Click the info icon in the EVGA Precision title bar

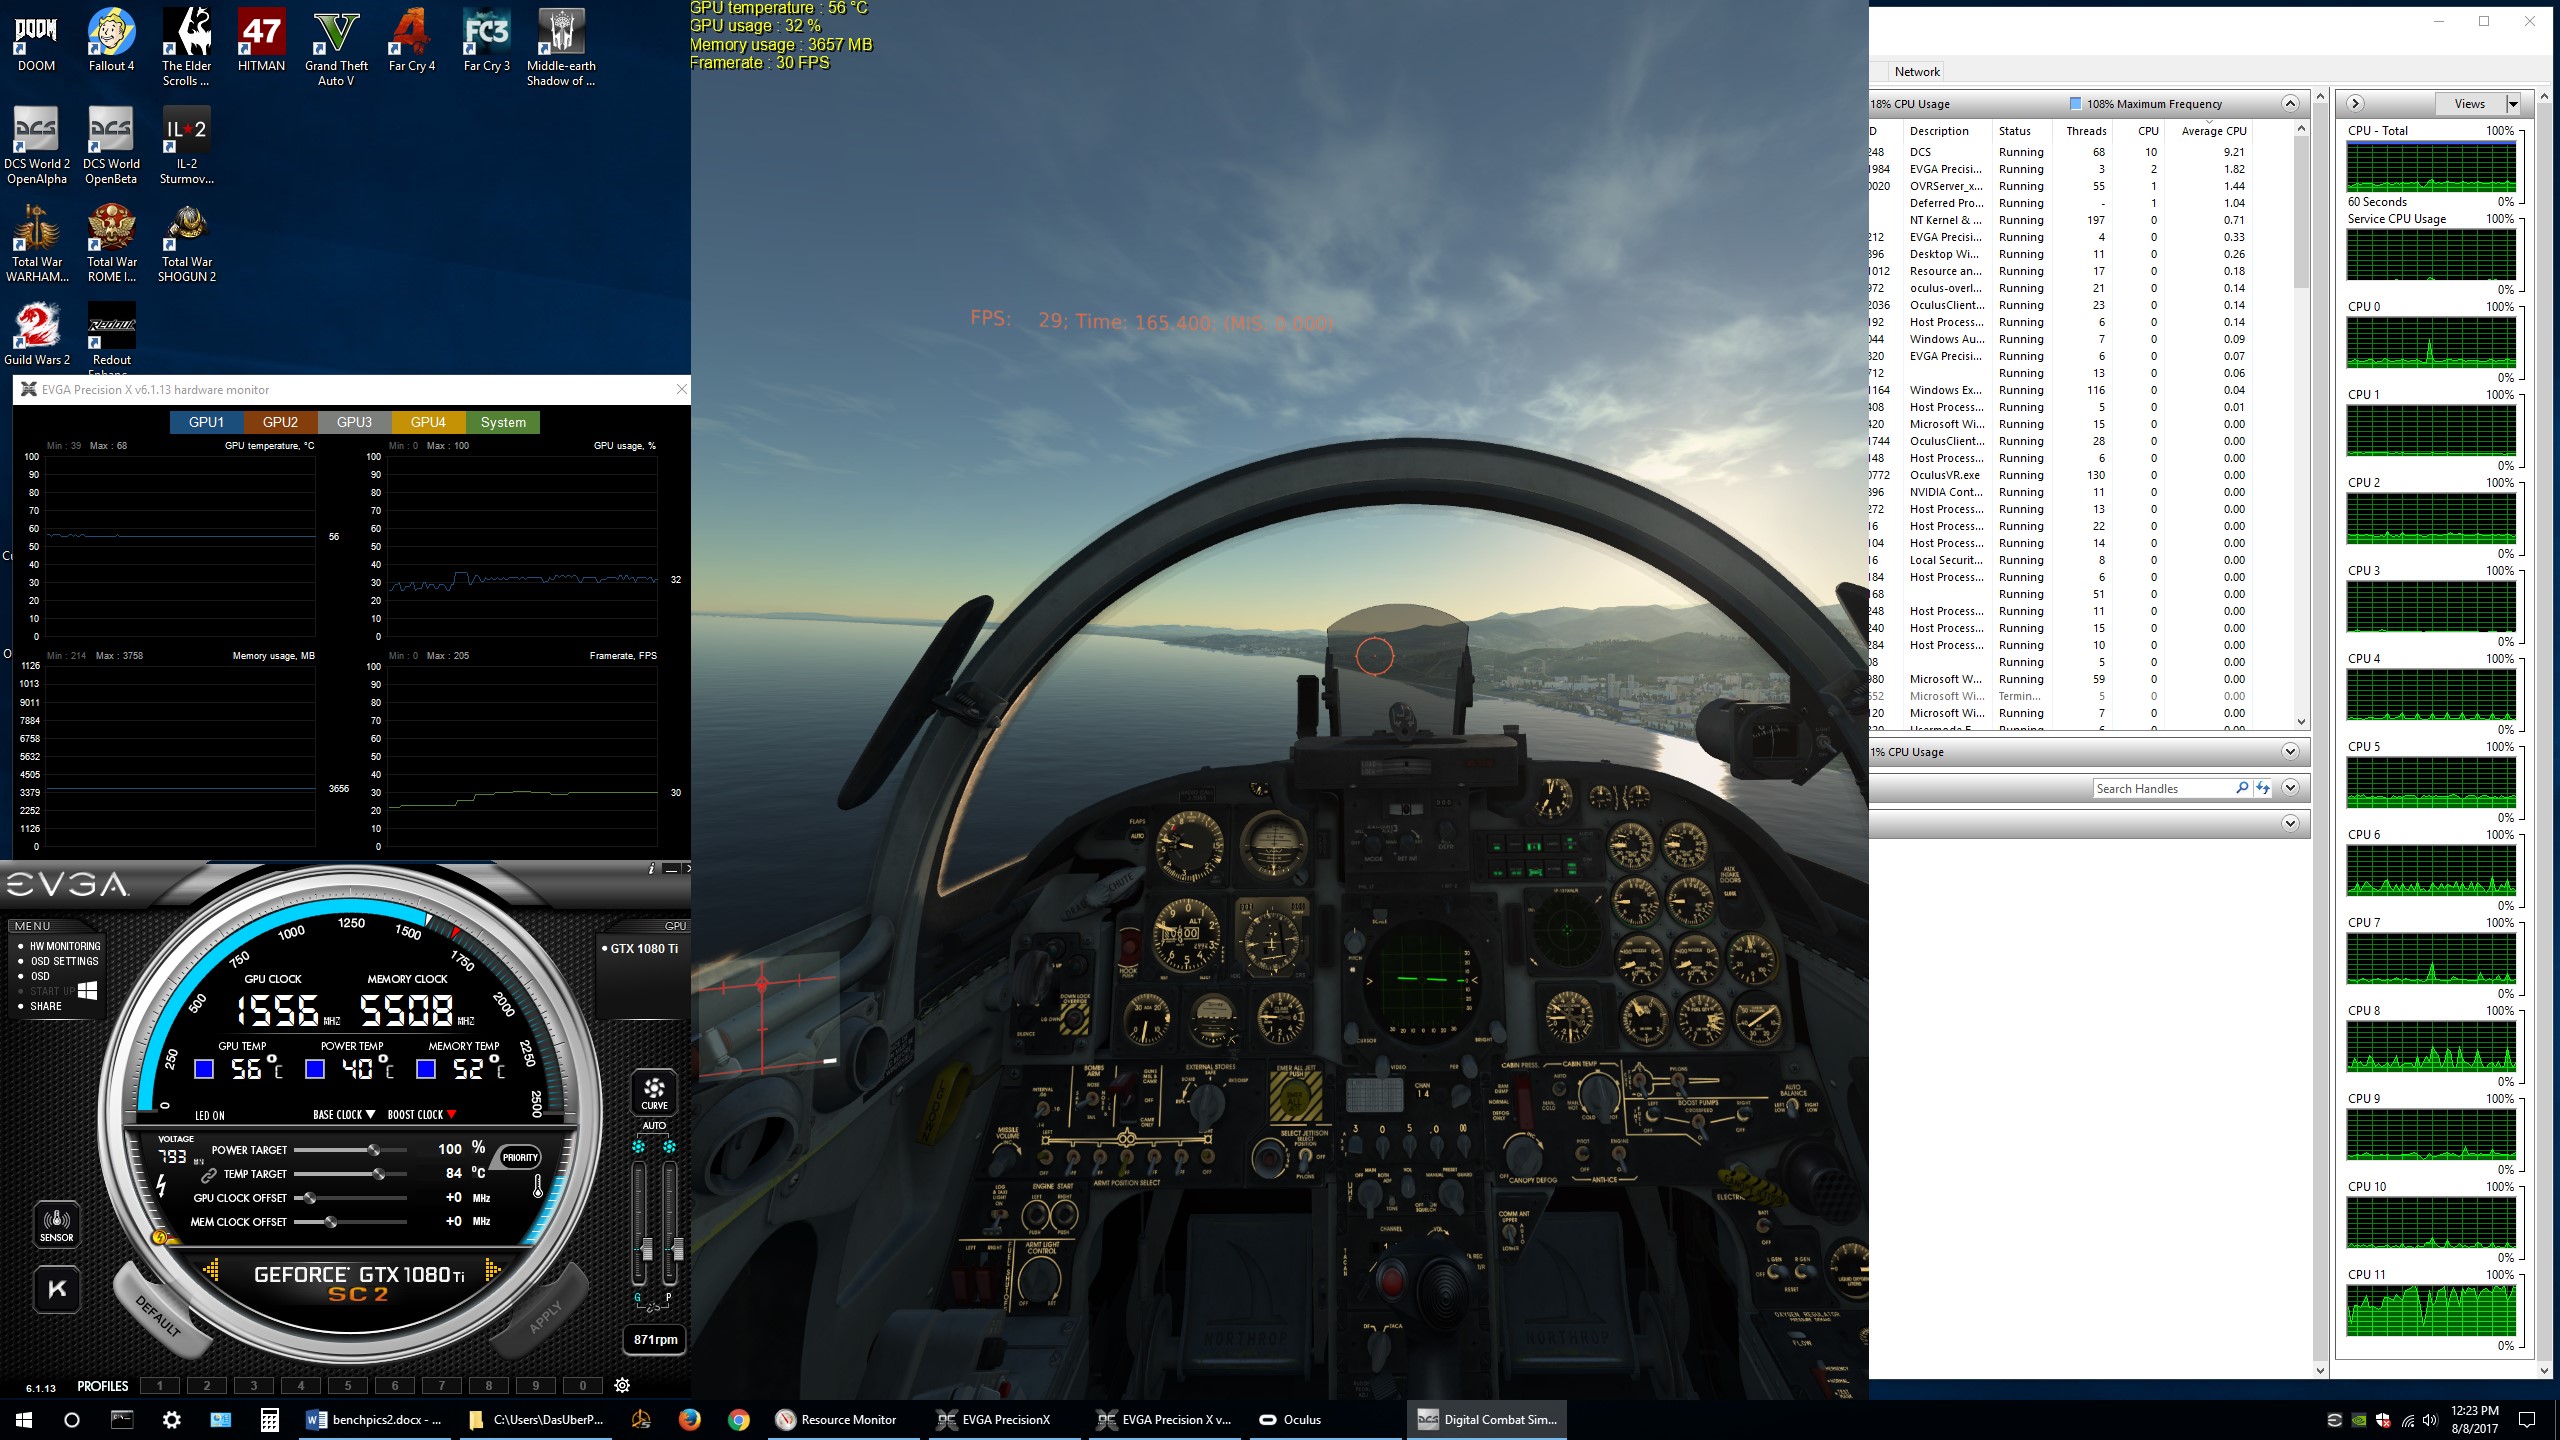[x=652, y=868]
